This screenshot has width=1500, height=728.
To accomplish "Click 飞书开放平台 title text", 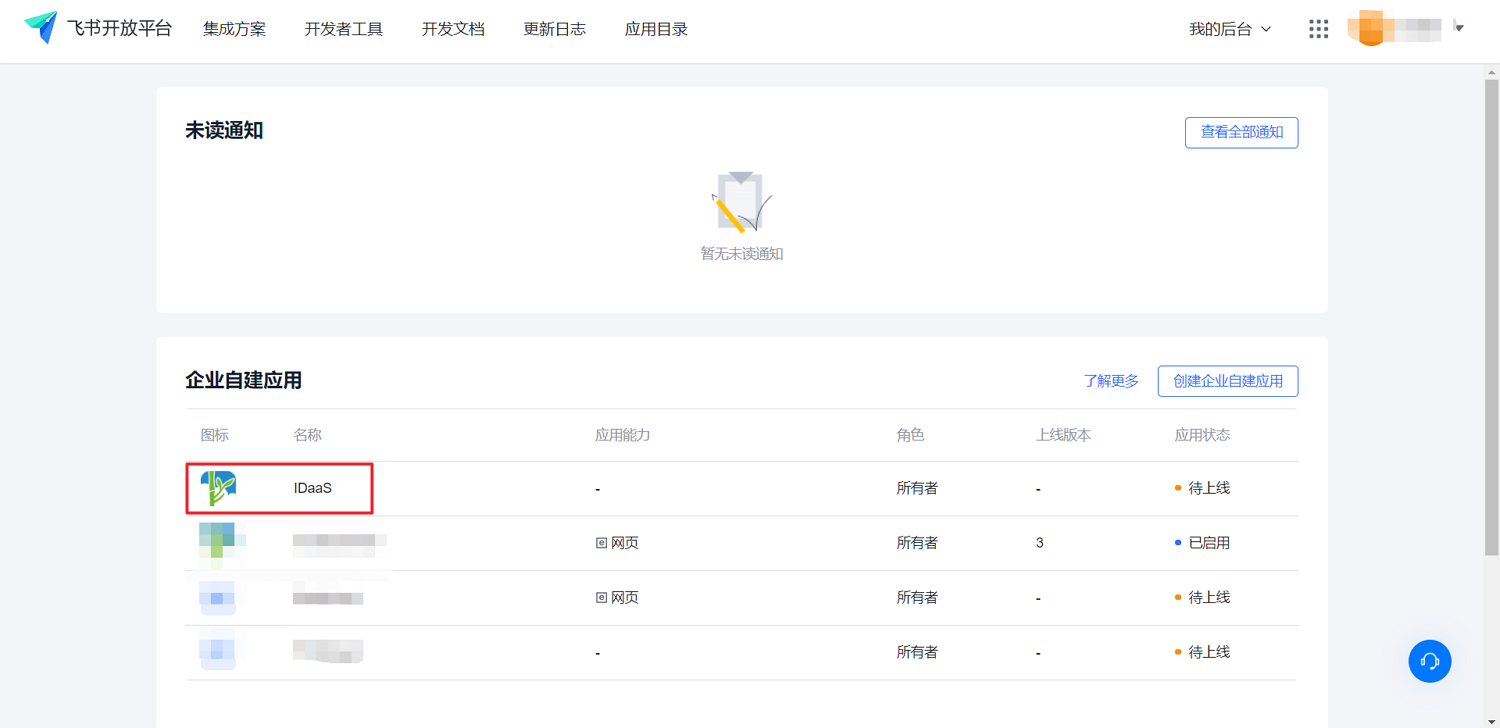I will tap(119, 29).
